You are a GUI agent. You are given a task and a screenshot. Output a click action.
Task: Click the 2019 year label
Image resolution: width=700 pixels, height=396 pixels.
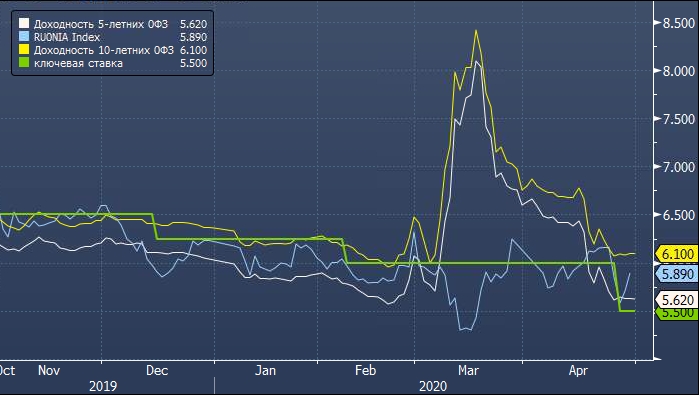(103, 386)
